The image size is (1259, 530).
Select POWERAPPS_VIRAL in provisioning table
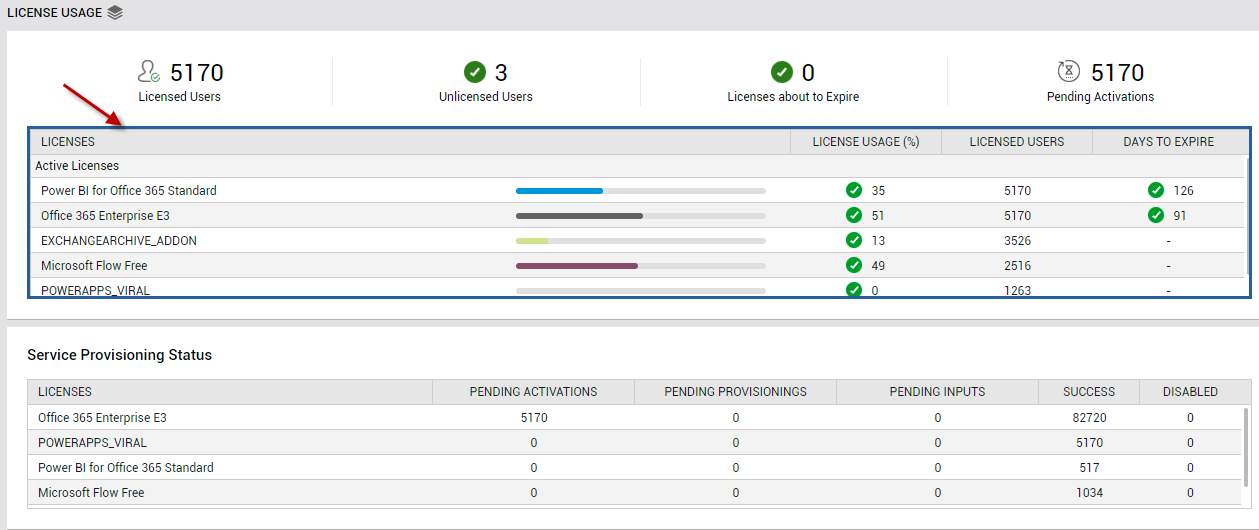coord(635,442)
